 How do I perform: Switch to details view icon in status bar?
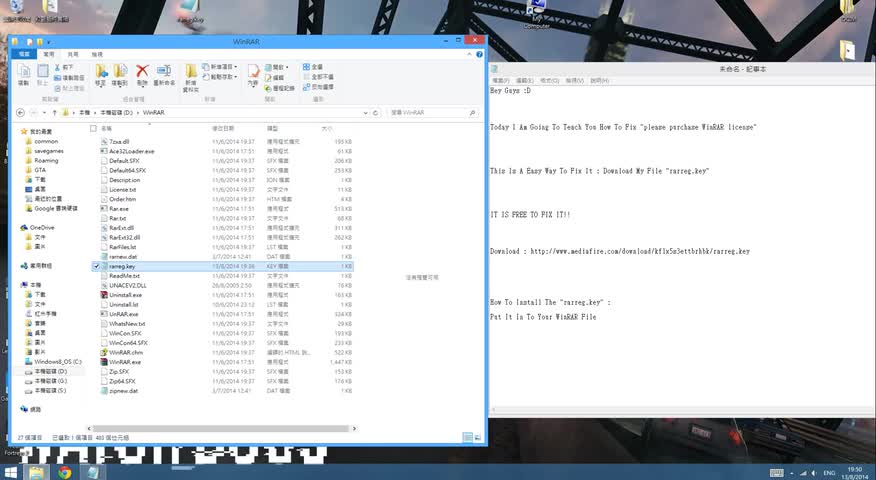point(467,437)
